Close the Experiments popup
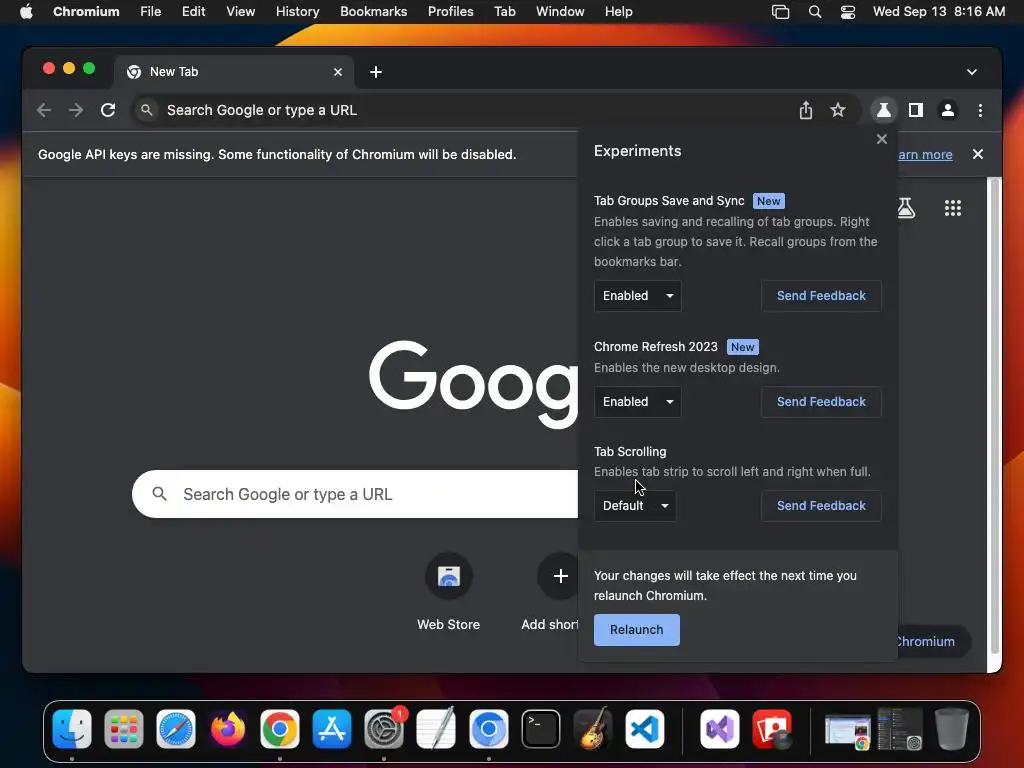Viewport: 1024px width, 768px height. coord(882,139)
